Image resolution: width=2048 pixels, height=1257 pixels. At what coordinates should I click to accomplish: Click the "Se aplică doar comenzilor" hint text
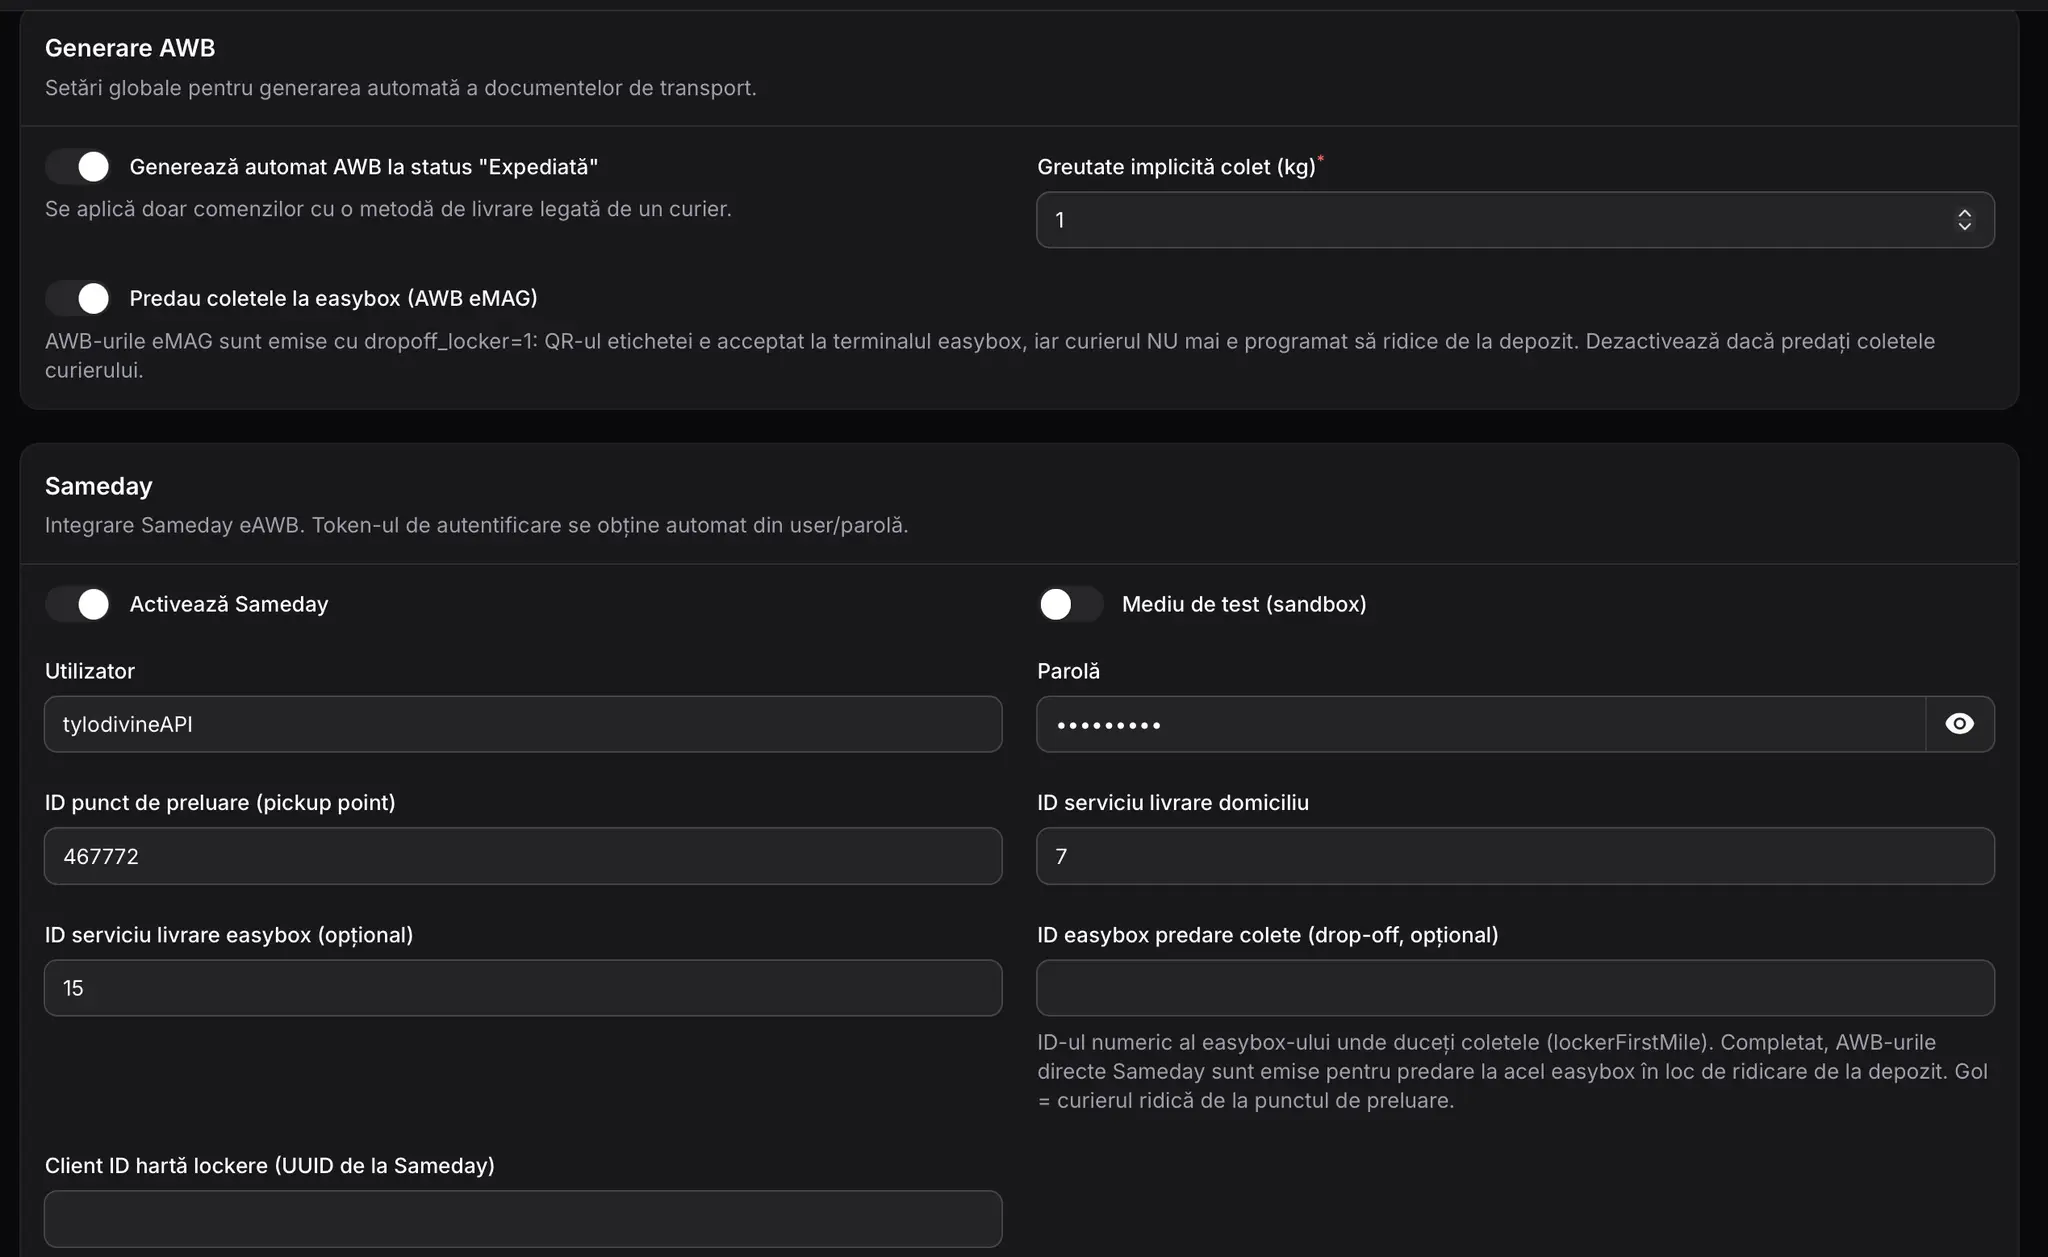point(388,209)
